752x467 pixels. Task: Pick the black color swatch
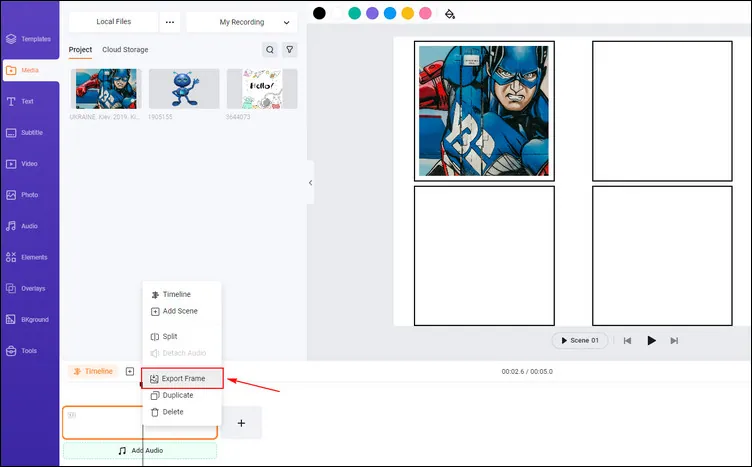click(319, 13)
